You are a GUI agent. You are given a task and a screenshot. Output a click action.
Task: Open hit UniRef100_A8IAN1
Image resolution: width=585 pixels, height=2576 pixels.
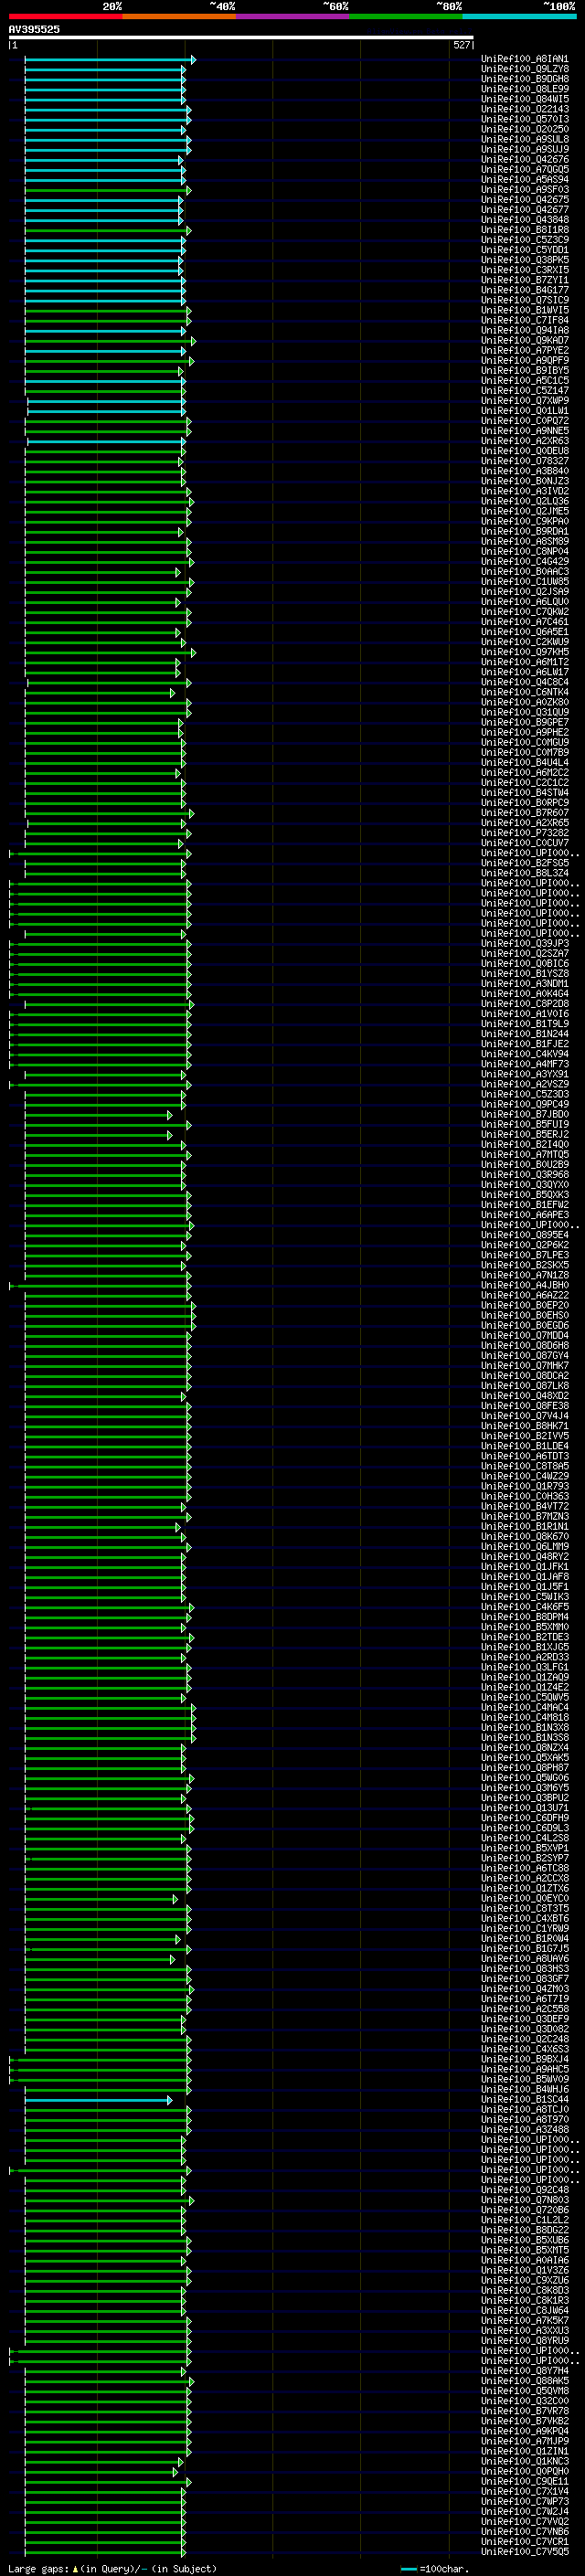tap(524, 59)
